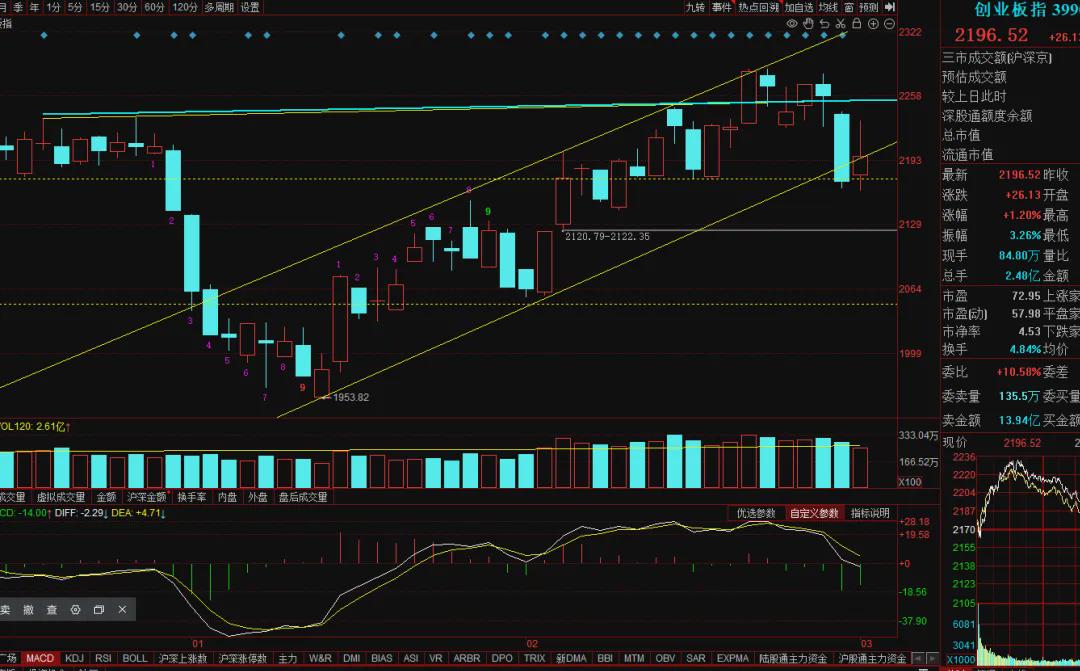Toggle the eye visibility icon above chart
Viewport: 1080px width, 671px height.
(792, 24)
